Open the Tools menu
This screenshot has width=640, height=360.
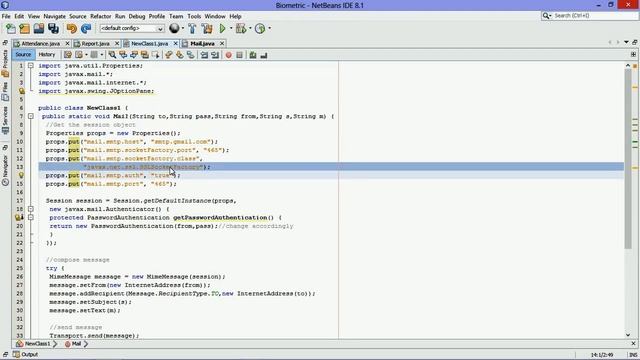pos(194,16)
